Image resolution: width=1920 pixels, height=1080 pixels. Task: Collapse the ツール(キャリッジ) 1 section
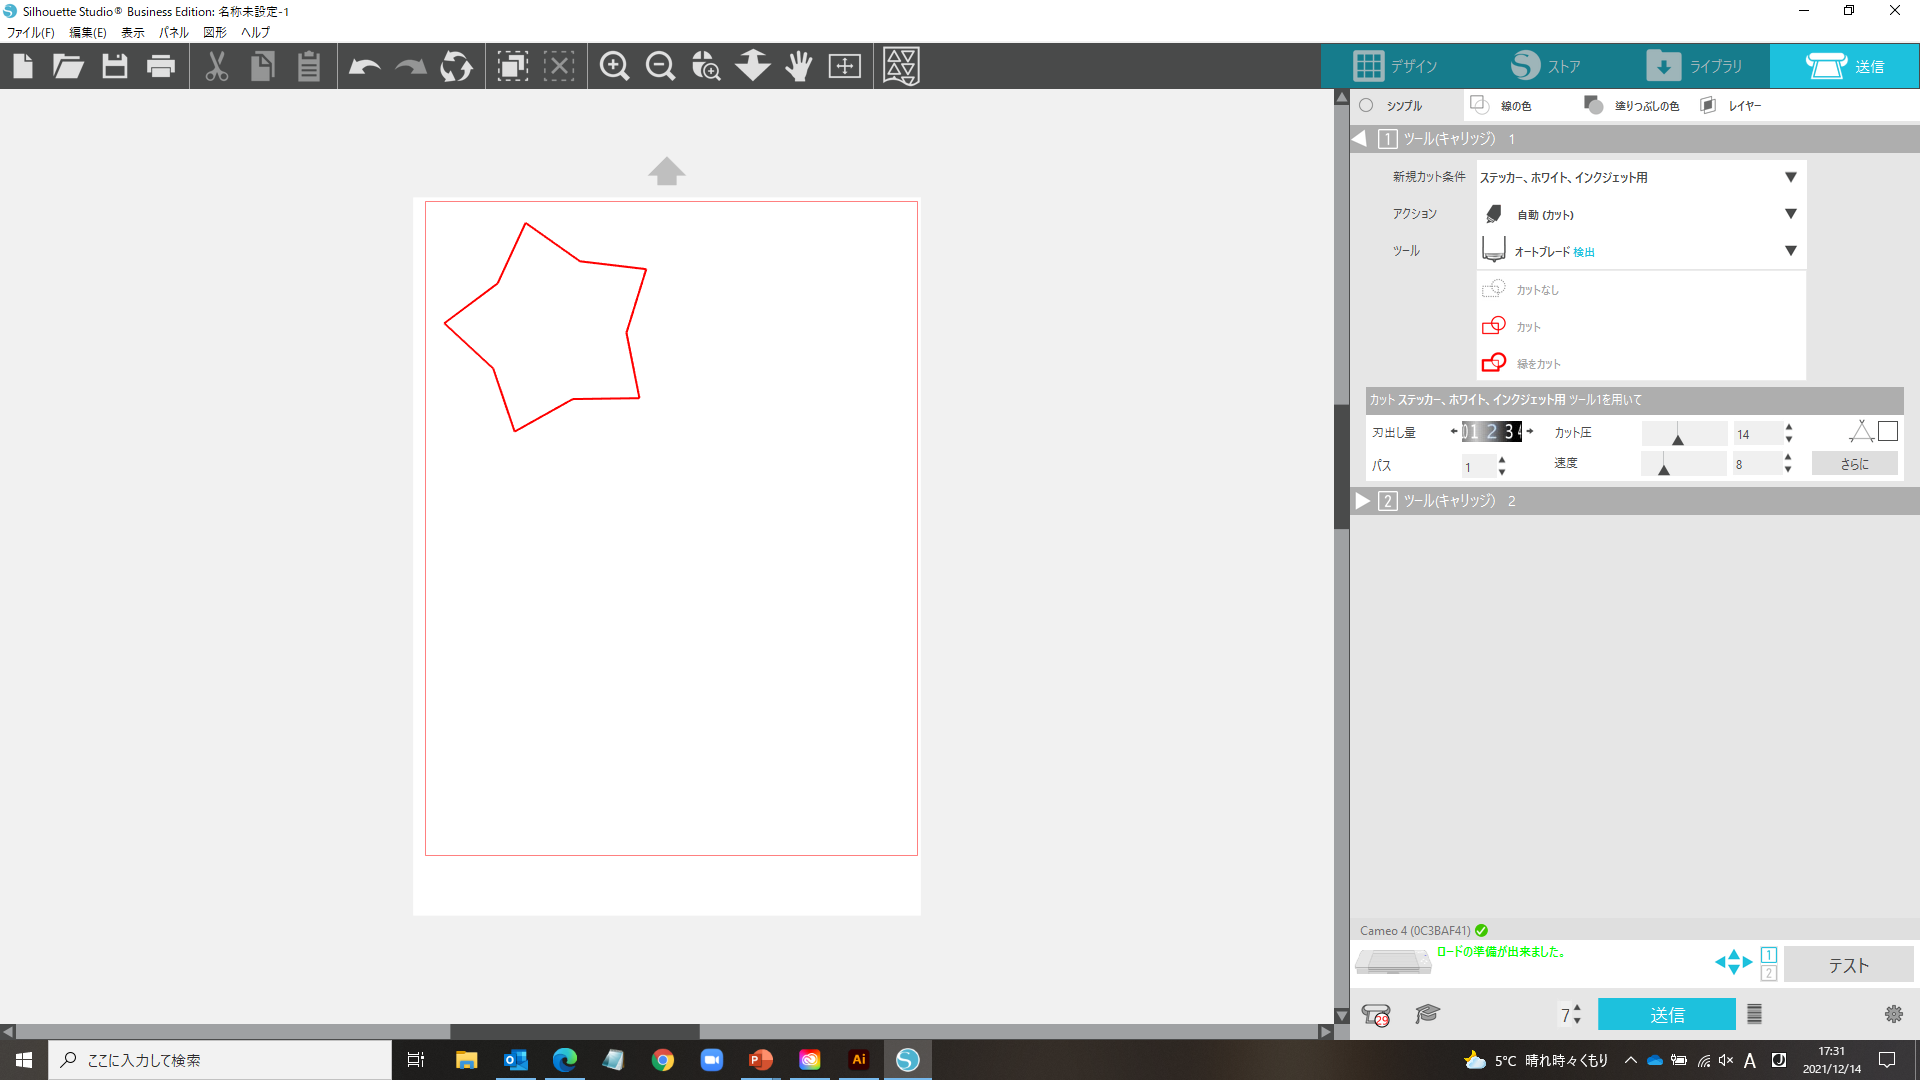tap(1360, 139)
